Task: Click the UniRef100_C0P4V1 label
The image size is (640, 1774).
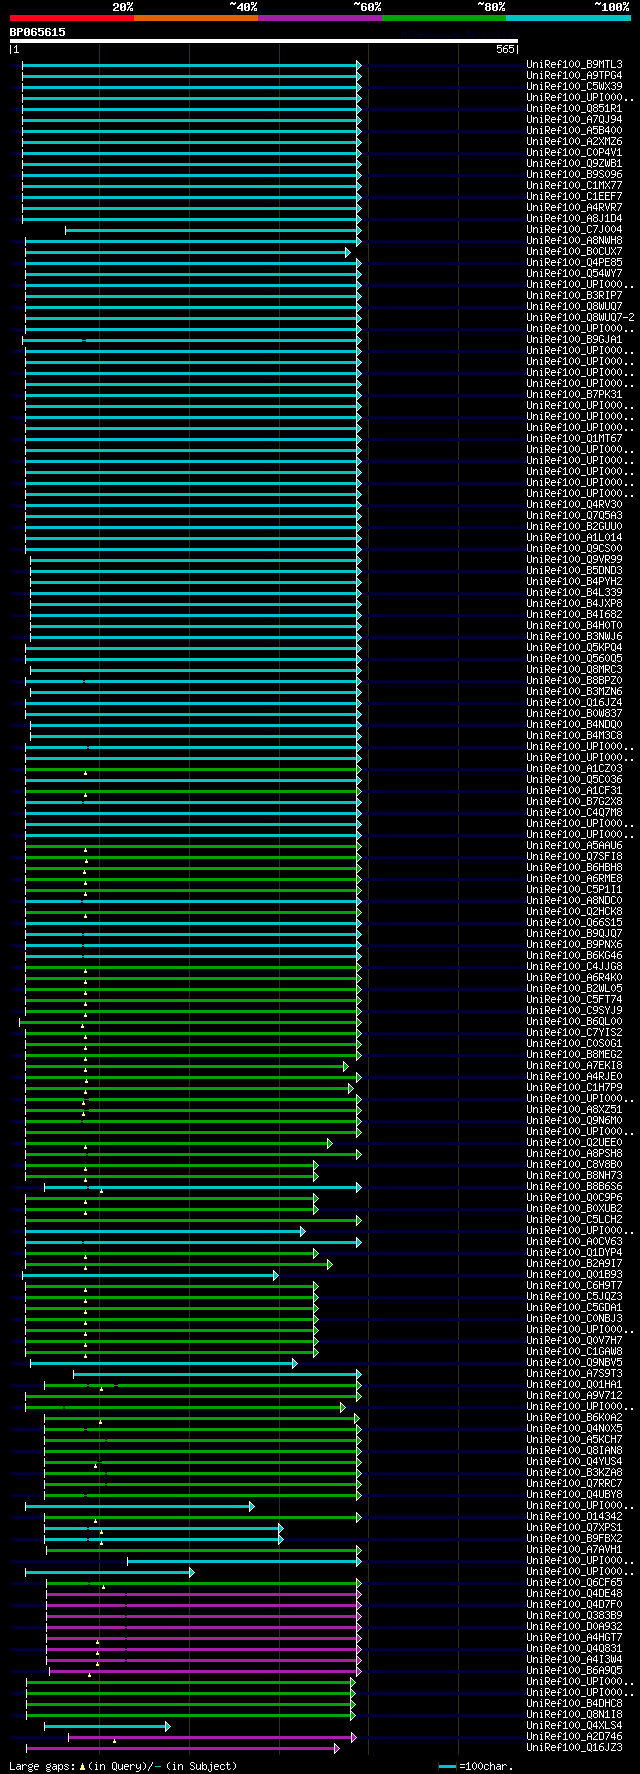Action: [x=574, y=153]
